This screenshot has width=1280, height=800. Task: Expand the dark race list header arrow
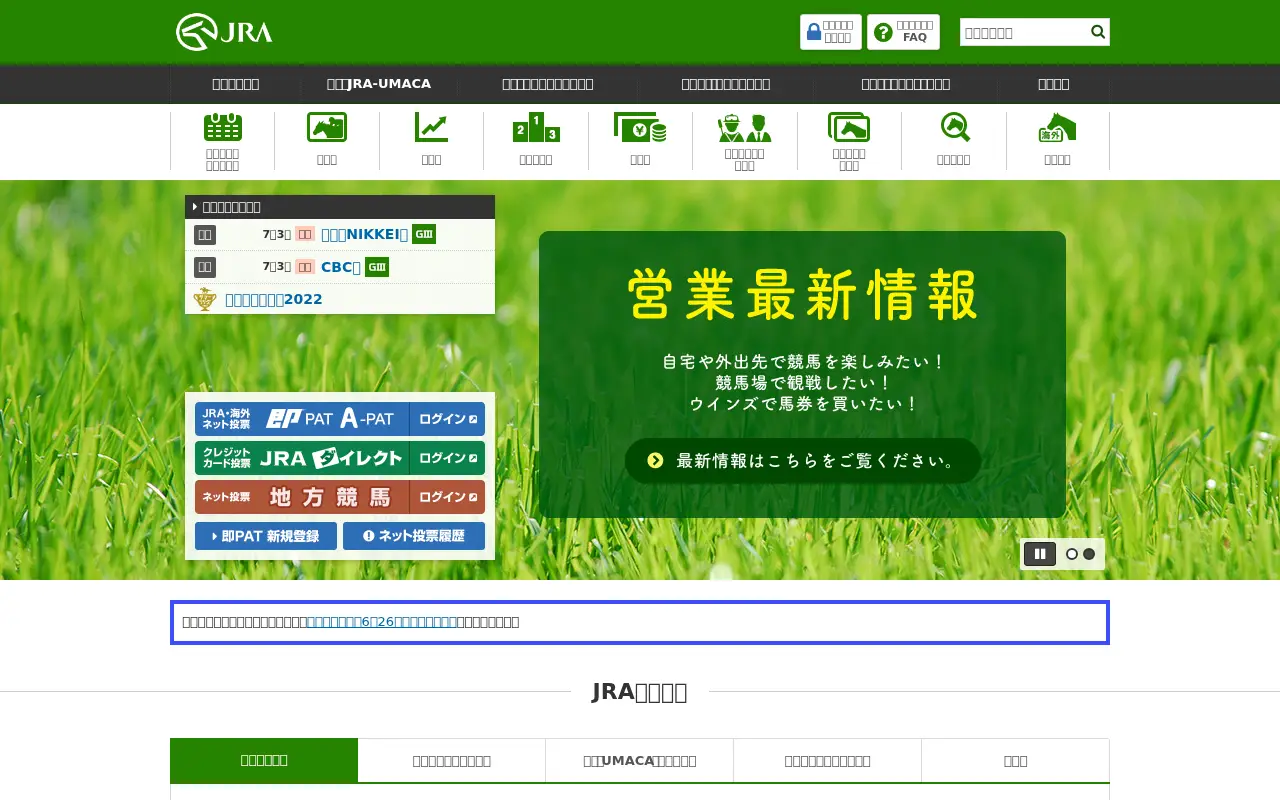point(195,207)
